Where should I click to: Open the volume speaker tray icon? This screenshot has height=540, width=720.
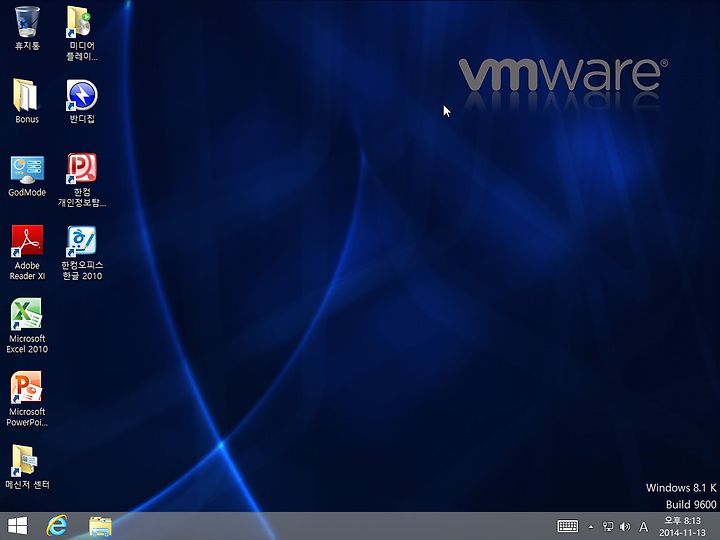pos(624,527)
